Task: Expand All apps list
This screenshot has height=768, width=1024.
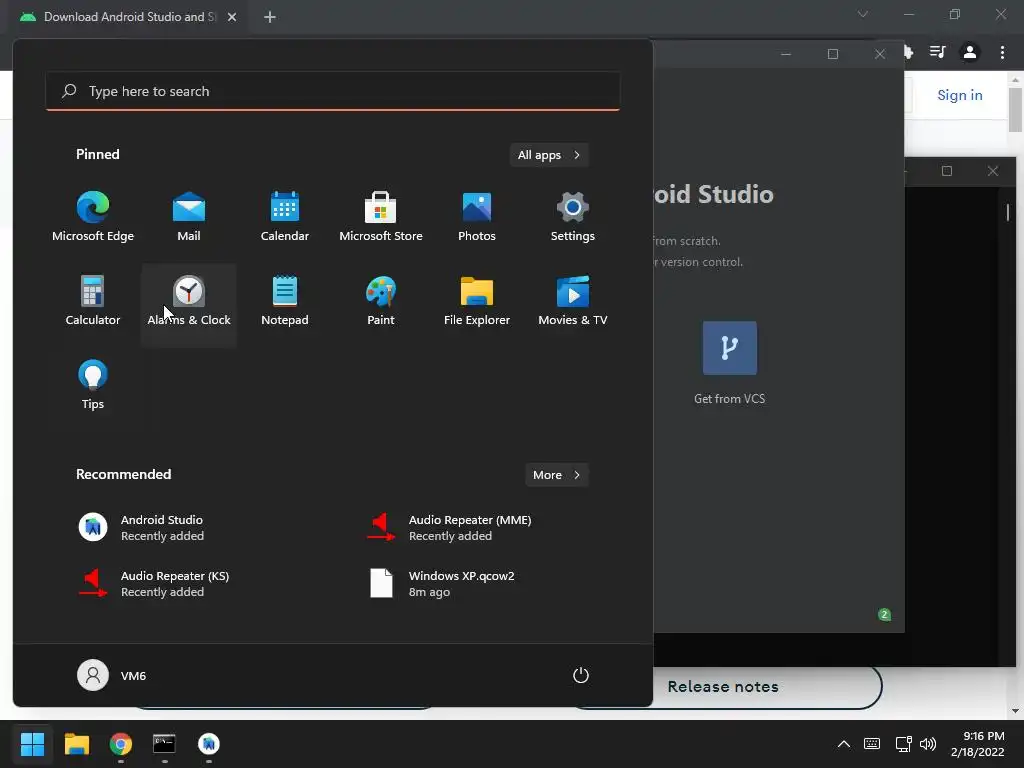Action: (x=549, y=155)
